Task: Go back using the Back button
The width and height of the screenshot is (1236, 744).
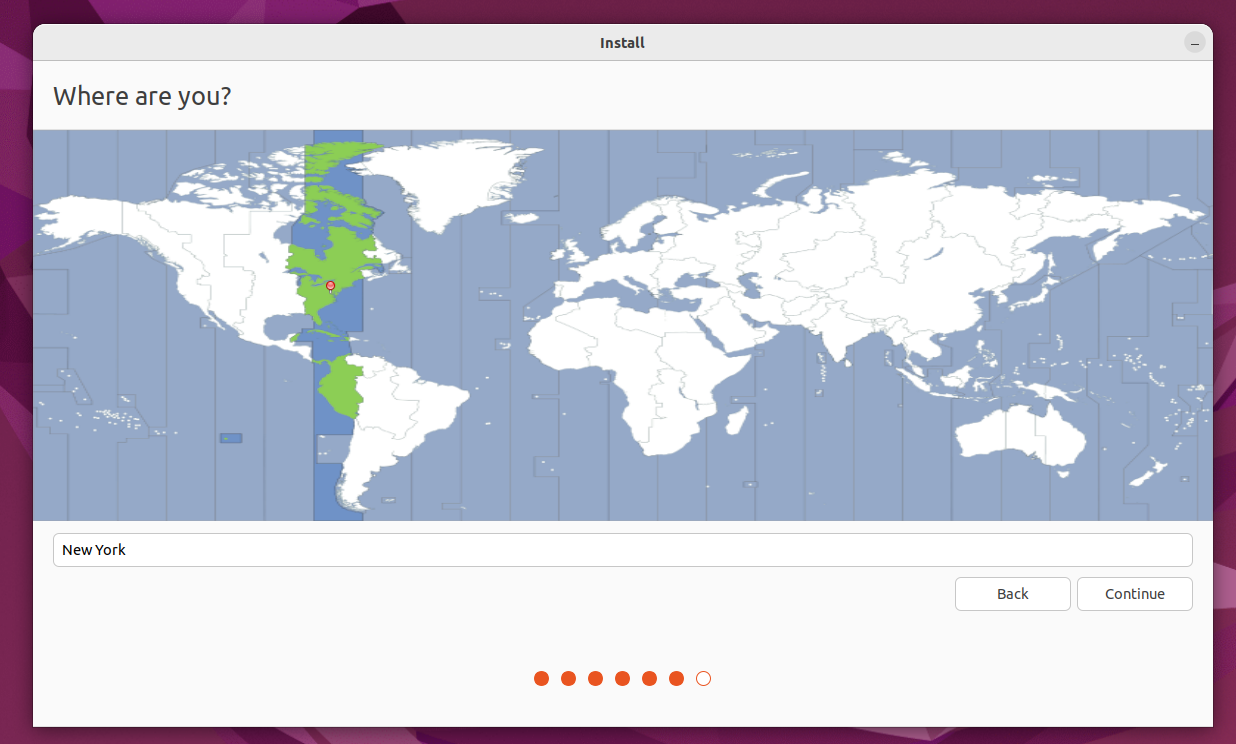Action: point(1012,593)
